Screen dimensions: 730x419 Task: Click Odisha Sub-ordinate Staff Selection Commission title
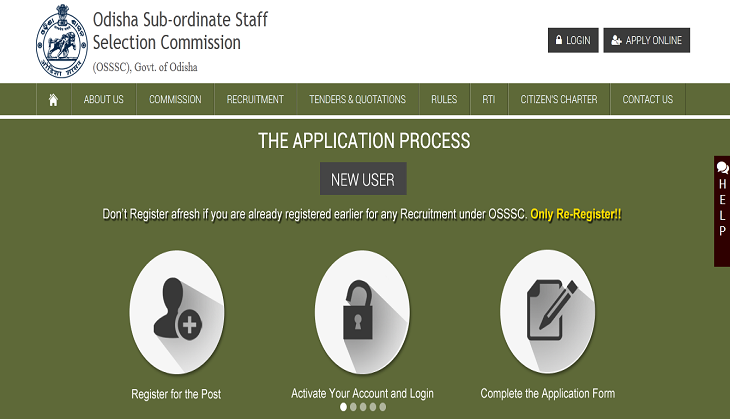click(x=180, y=31)
